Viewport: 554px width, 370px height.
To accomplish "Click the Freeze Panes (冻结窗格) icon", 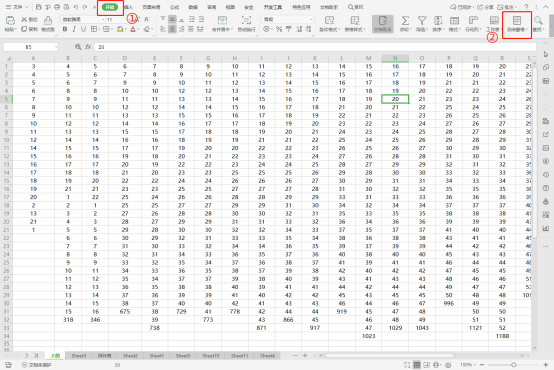I will (517, 20).
